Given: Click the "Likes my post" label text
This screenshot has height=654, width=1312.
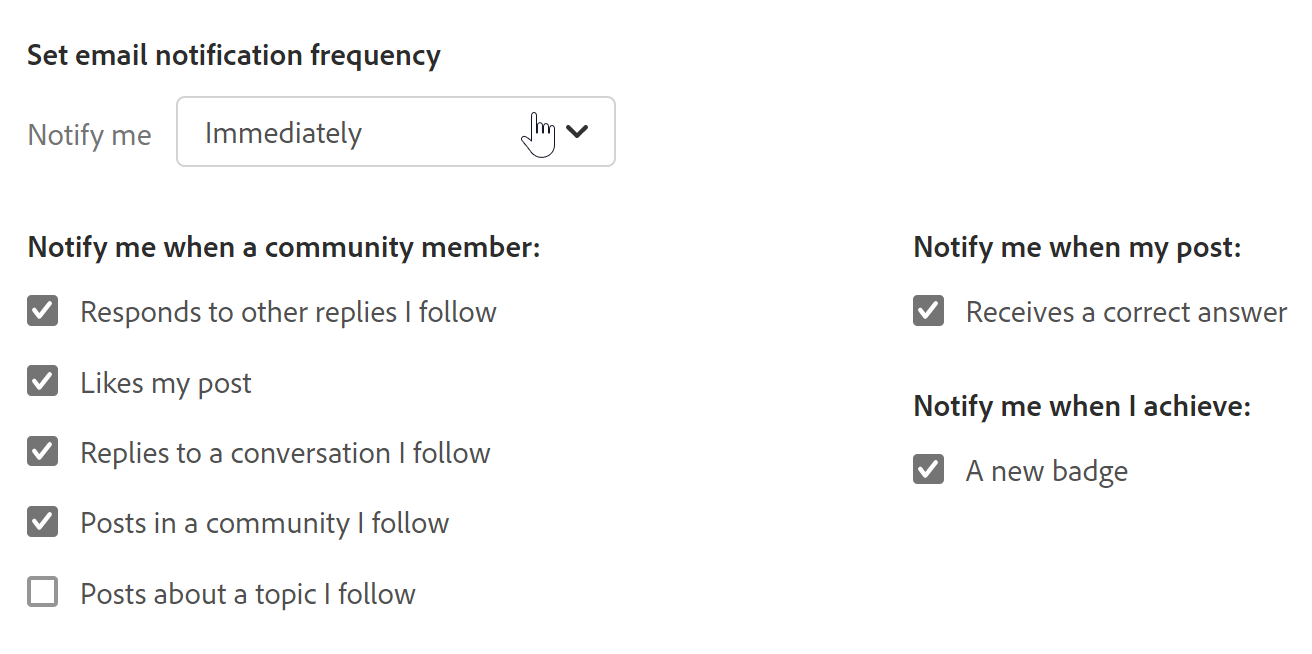Looking at the screenshot, I should (166, 383).
